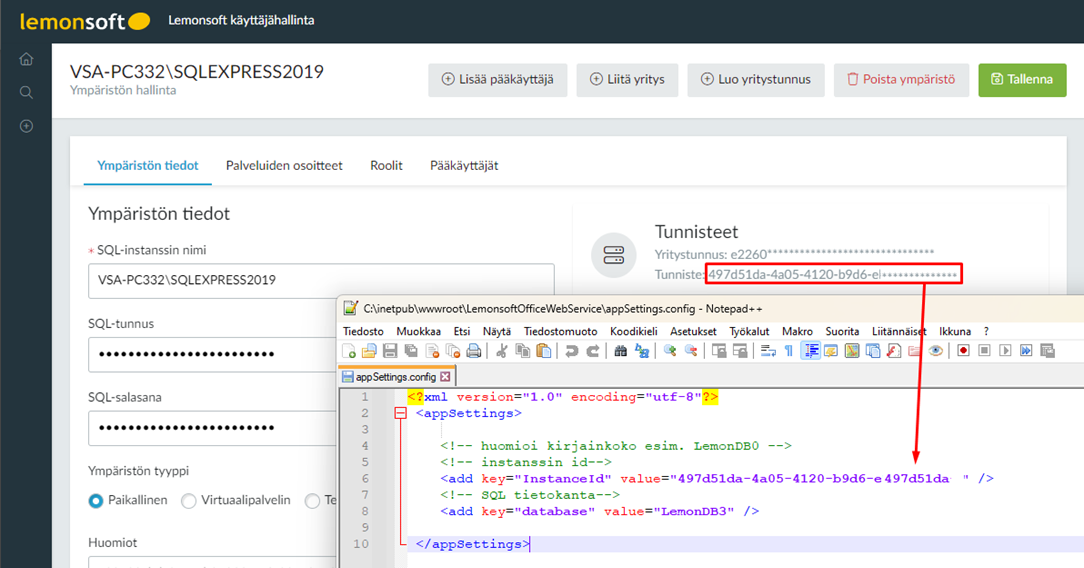
Task: Click Notepad++ Print toolbar icon
Action: click(474, 351)
